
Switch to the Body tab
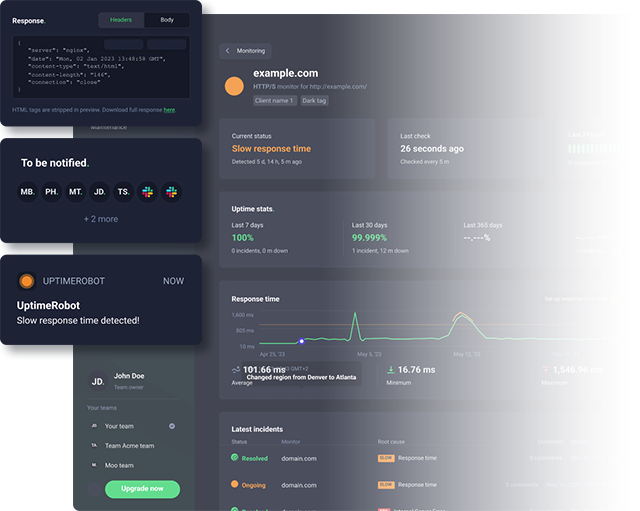coord(167,20)
